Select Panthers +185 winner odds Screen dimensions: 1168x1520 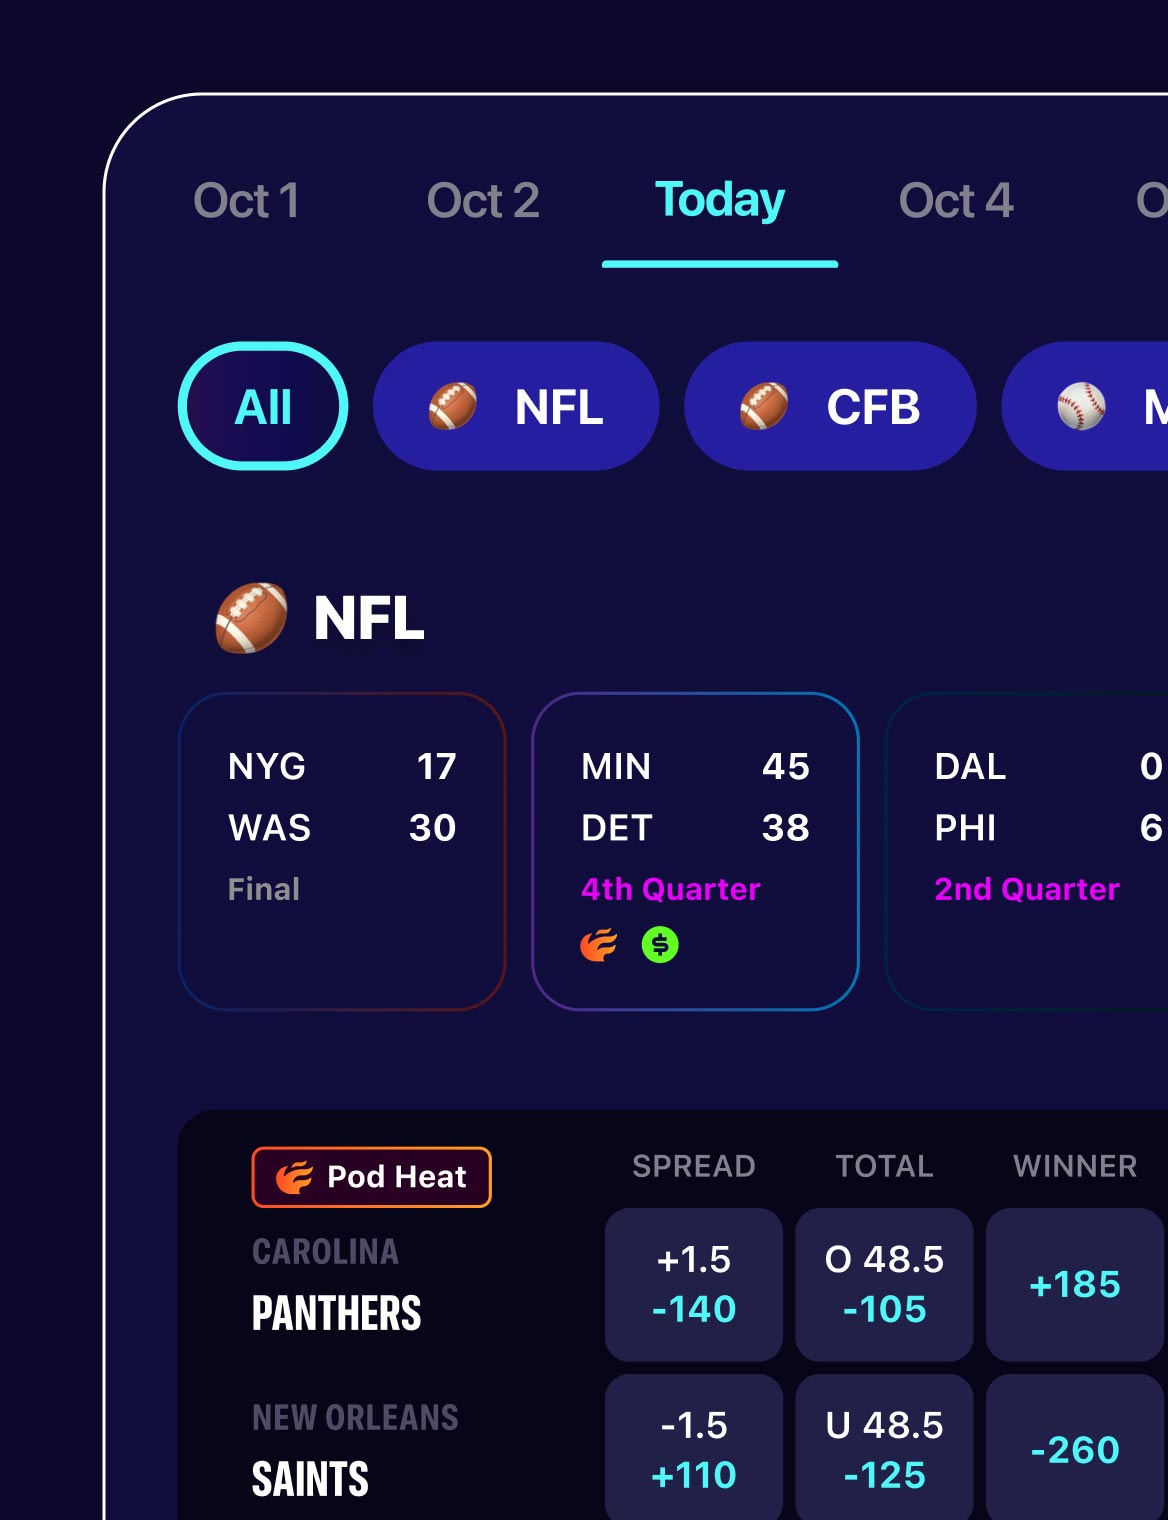(1073, 1285)
